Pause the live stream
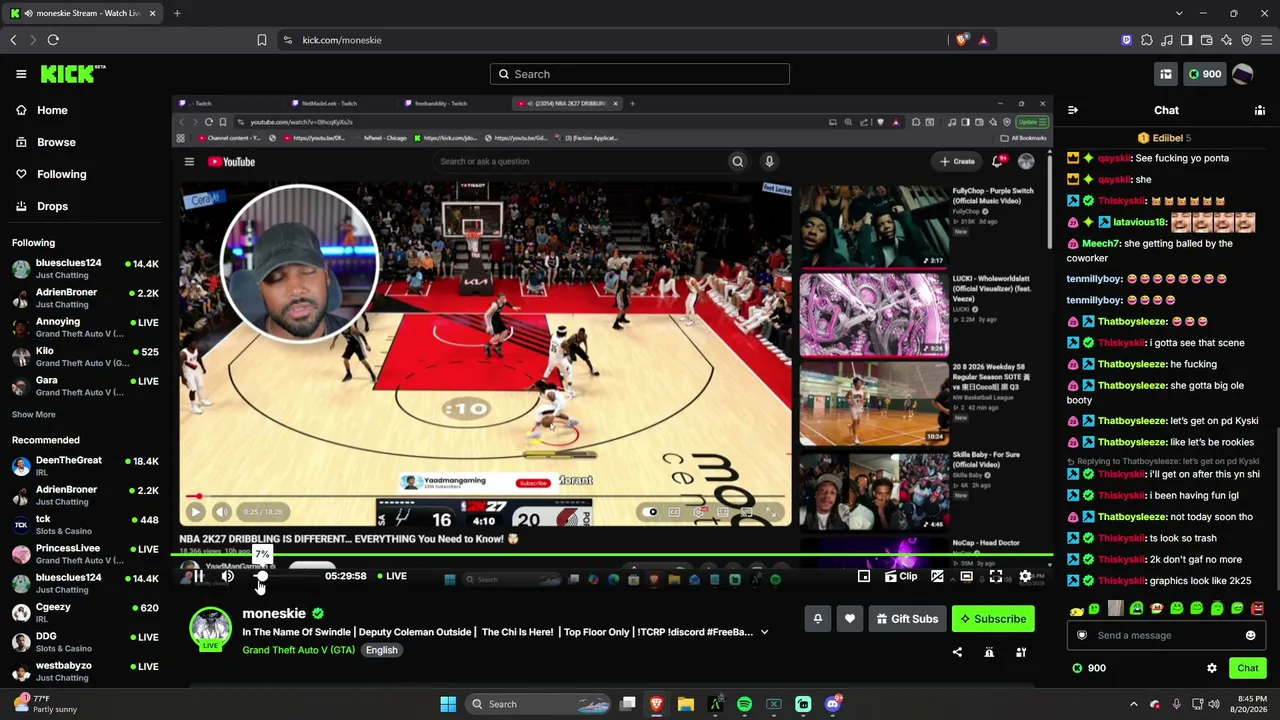The image size is (1280, 720). click(x=198, y=576)
